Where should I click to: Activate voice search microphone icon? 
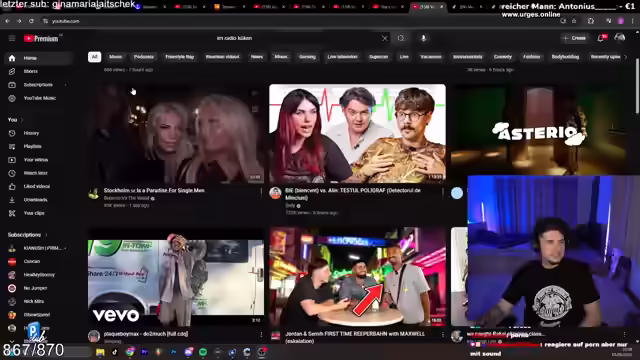tap(424, 38)
